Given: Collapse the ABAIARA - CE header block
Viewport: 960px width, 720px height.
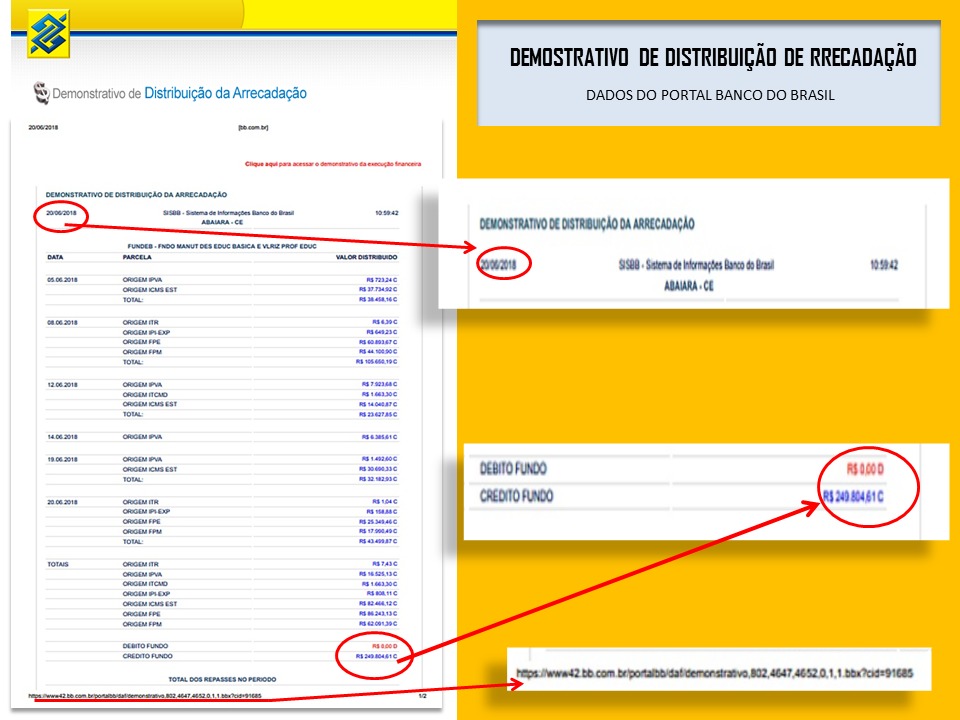Looking at the screenshot, I should click(x=220, y=224).
